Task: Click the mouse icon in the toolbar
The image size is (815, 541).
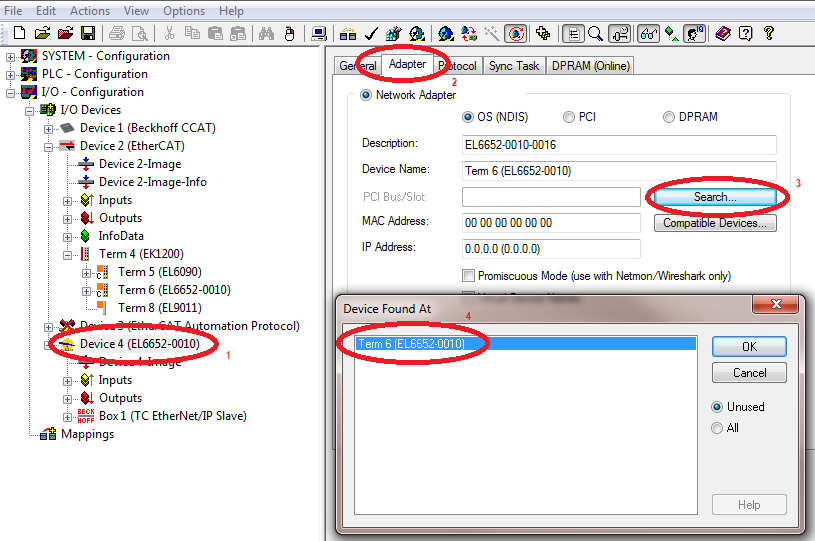Action: click(290, 33)
